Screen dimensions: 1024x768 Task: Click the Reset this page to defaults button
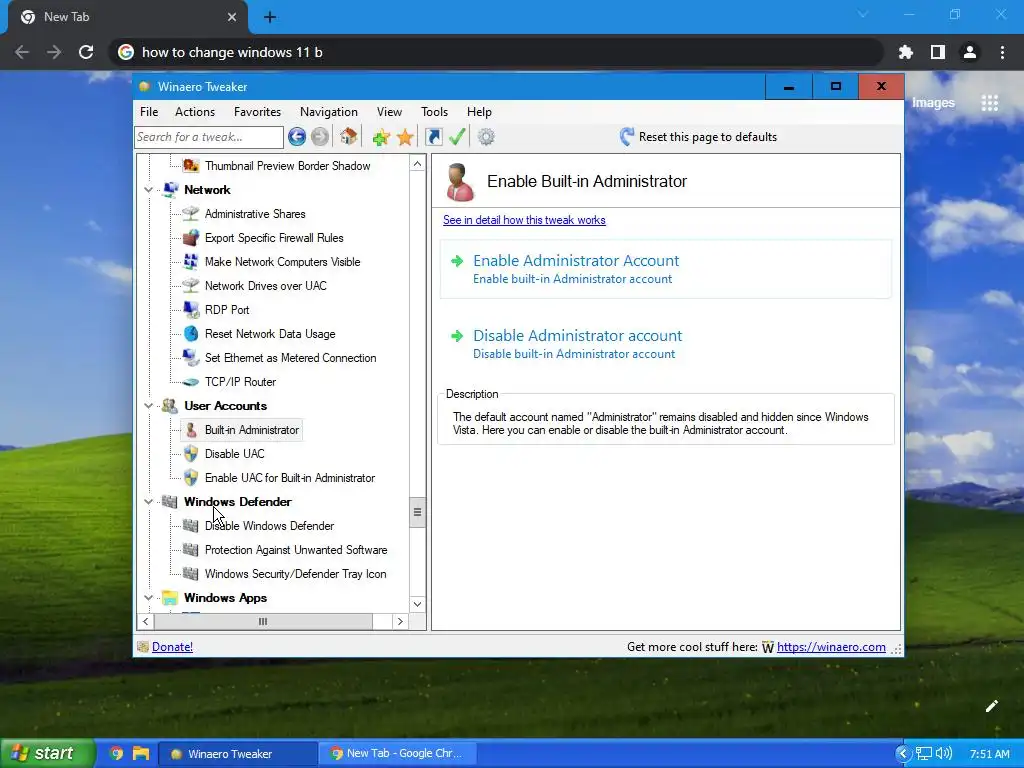[698, 136]
